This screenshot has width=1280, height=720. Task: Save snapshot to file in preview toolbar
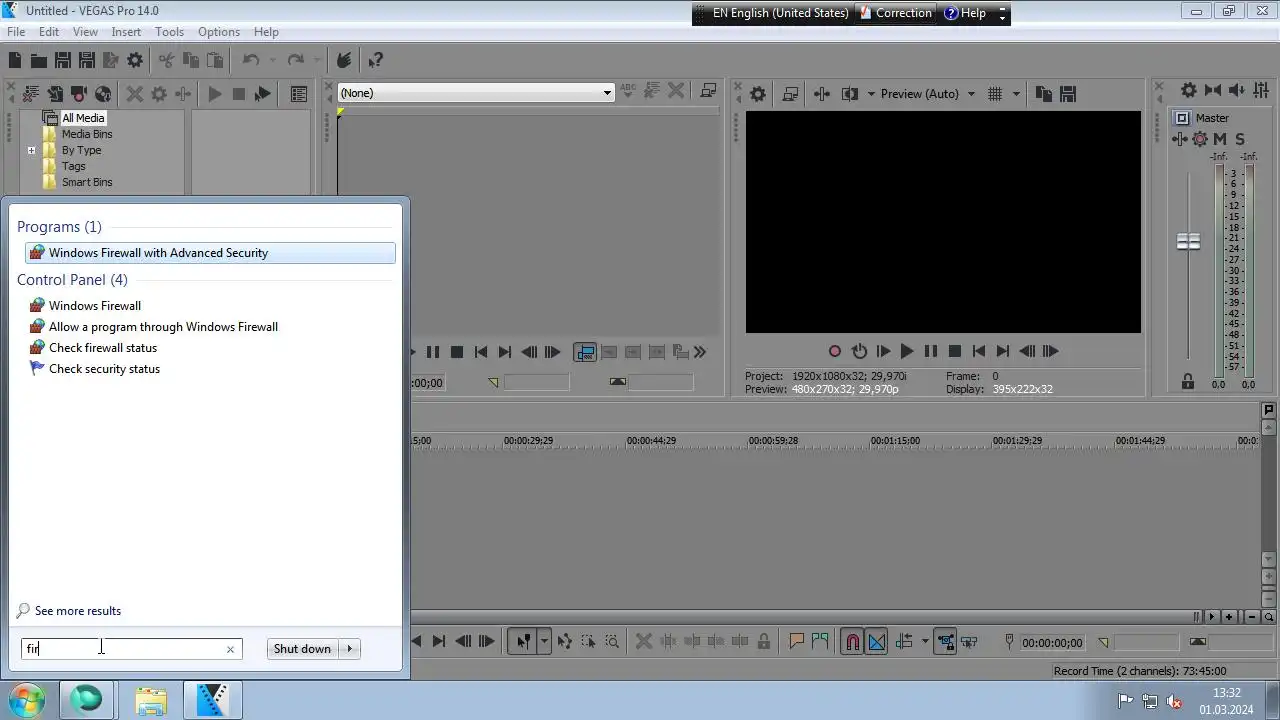coord(1068,94)
